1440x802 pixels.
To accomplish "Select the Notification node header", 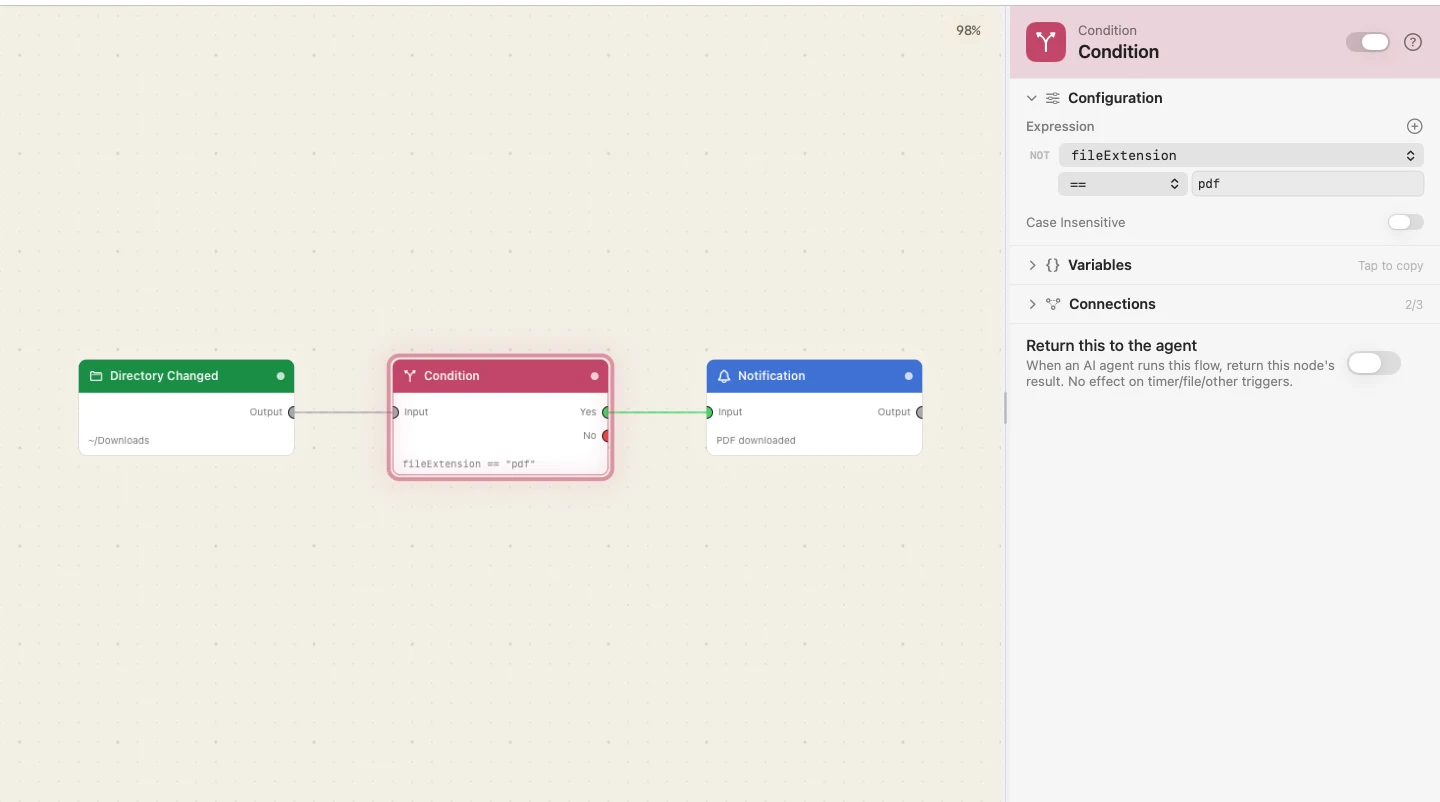I will (815, 376).
